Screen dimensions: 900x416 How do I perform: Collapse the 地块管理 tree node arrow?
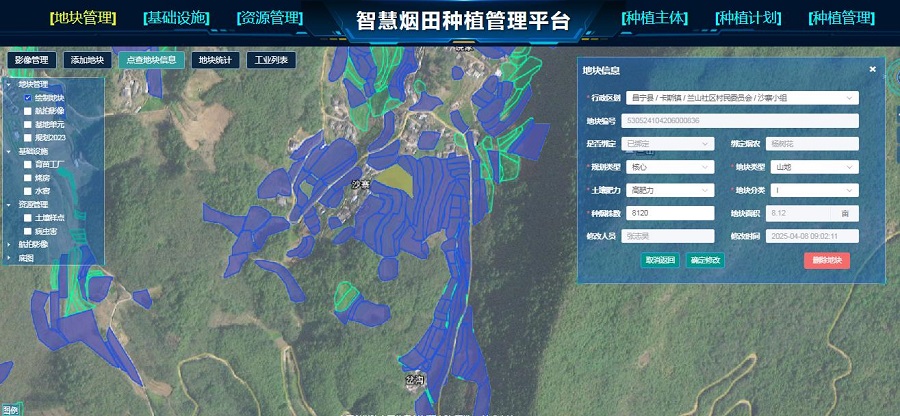tap(11, 84)
